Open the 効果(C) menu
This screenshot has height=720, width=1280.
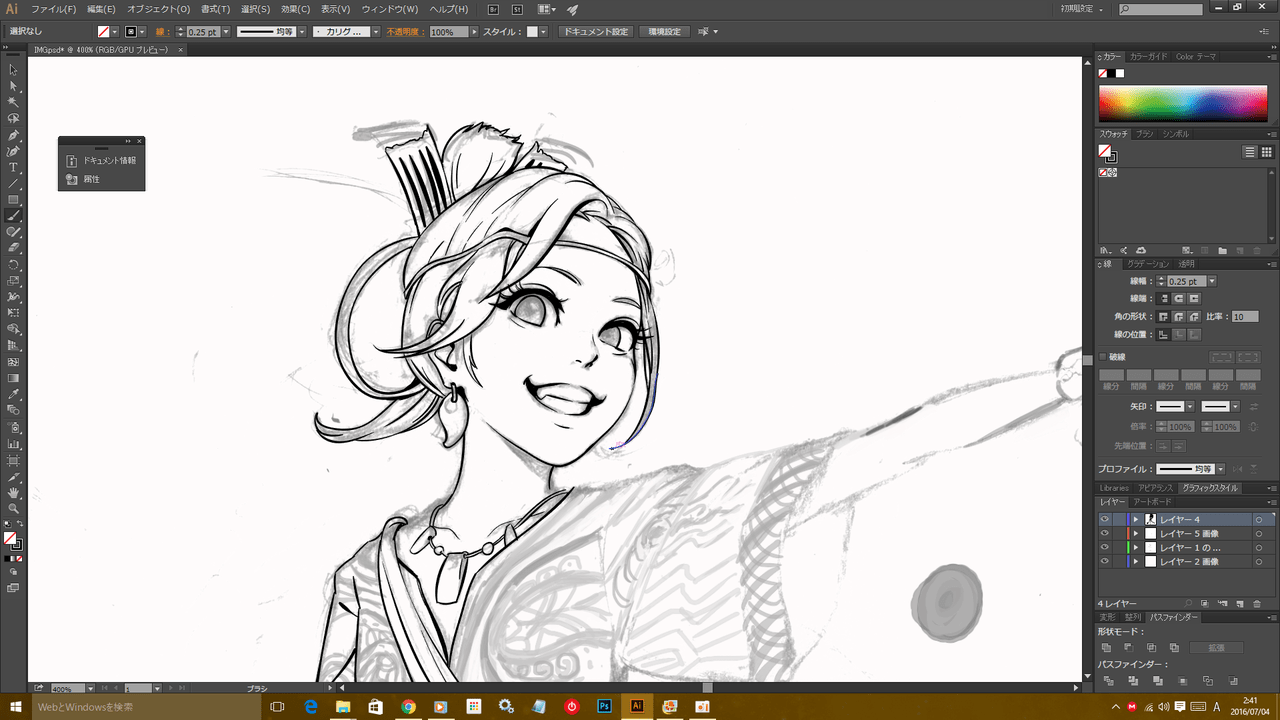(295, 9)
